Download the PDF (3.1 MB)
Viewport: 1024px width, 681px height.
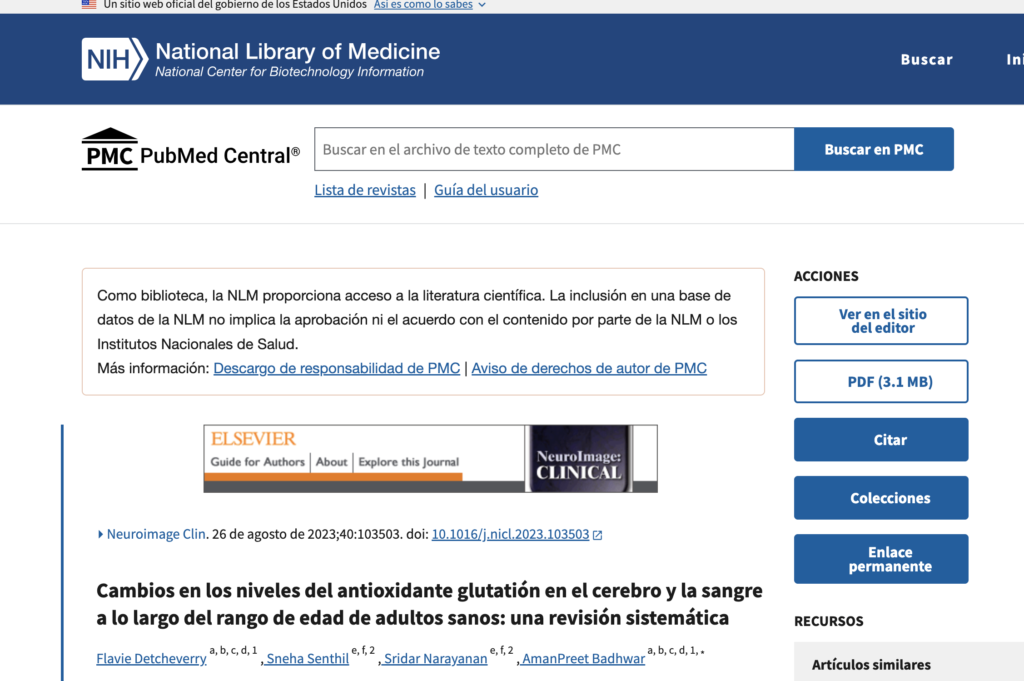point(881,382)
